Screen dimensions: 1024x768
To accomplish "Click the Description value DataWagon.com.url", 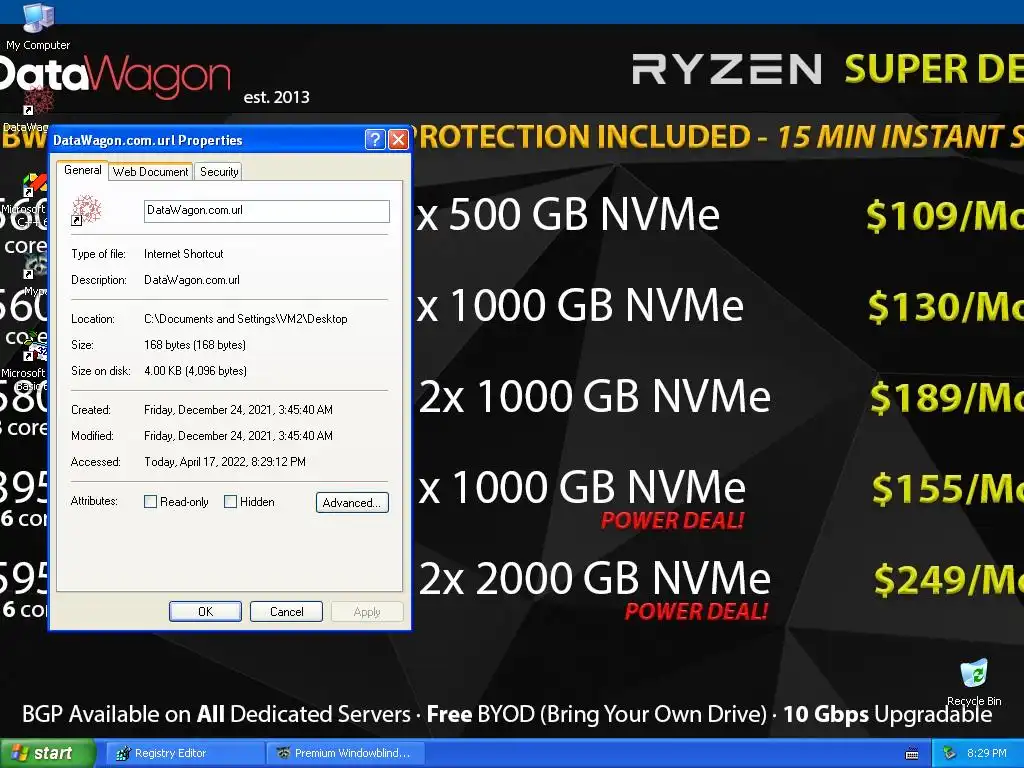I will (192, 280).
